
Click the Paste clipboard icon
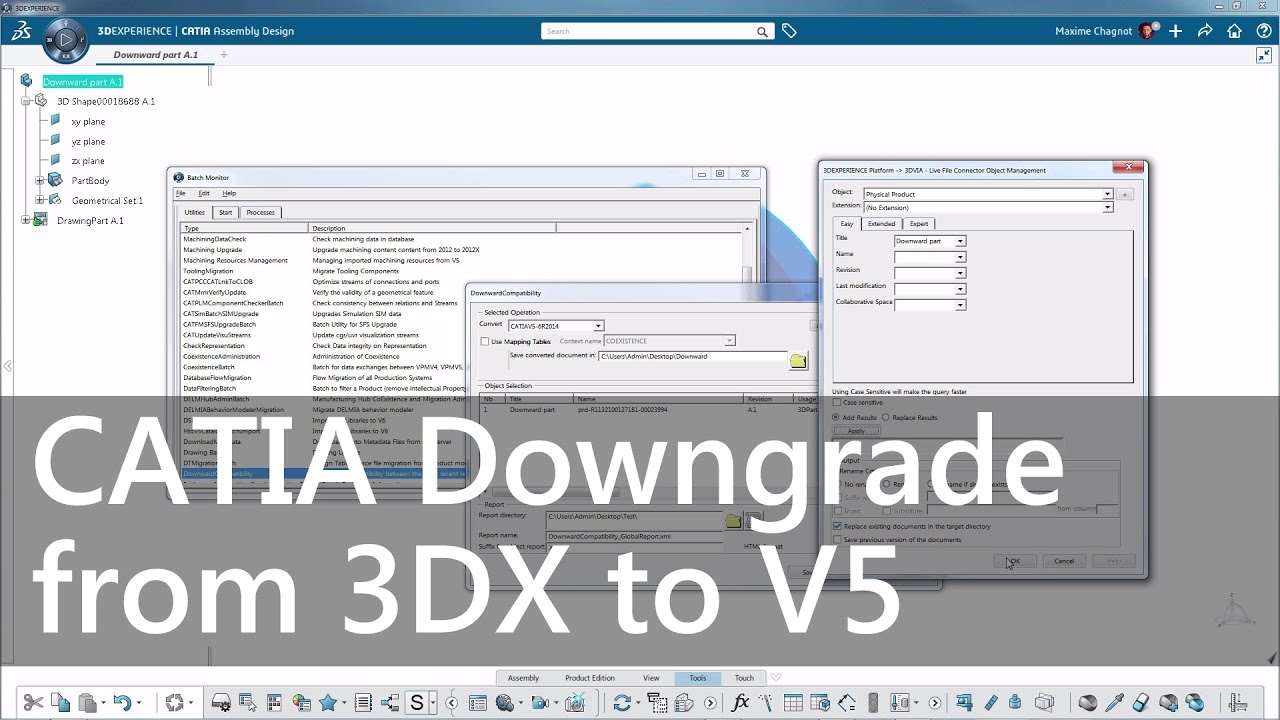pos(87,702)
